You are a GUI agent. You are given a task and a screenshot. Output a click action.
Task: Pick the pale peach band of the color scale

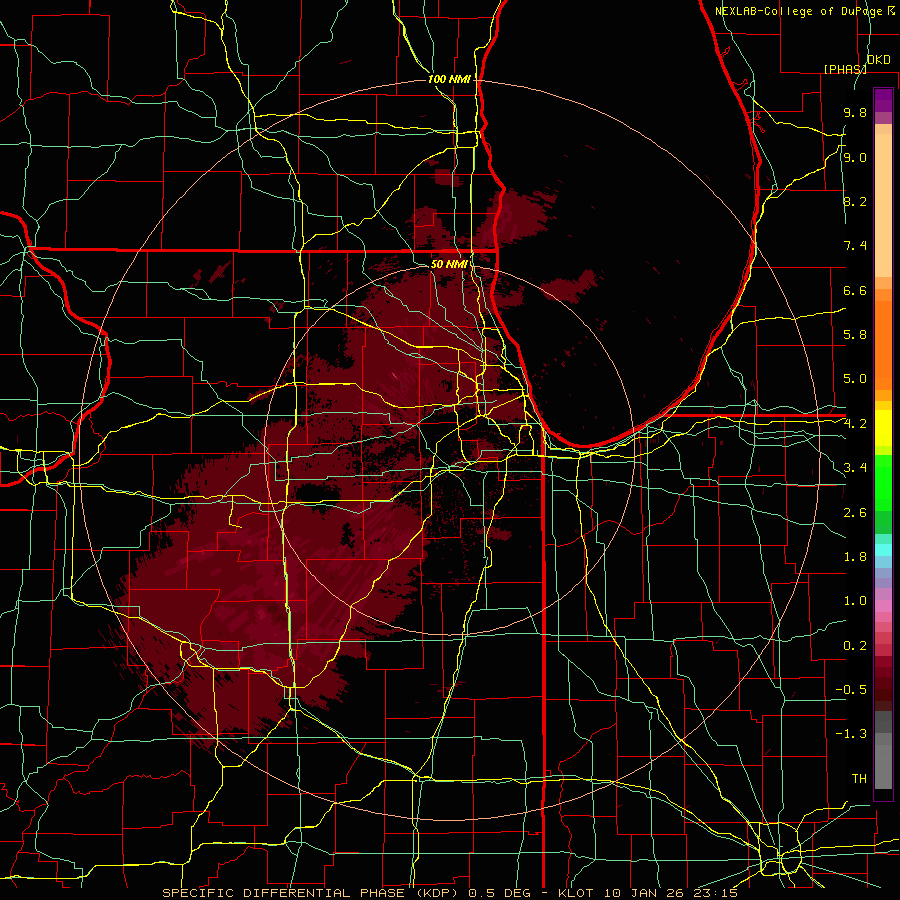point(883,206)
